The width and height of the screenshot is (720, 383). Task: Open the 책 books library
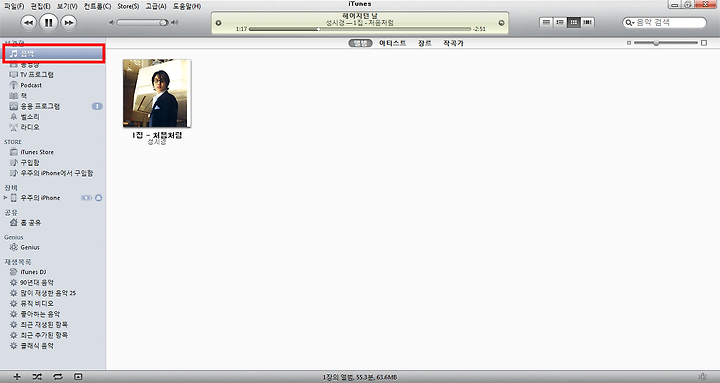[54, 96]
